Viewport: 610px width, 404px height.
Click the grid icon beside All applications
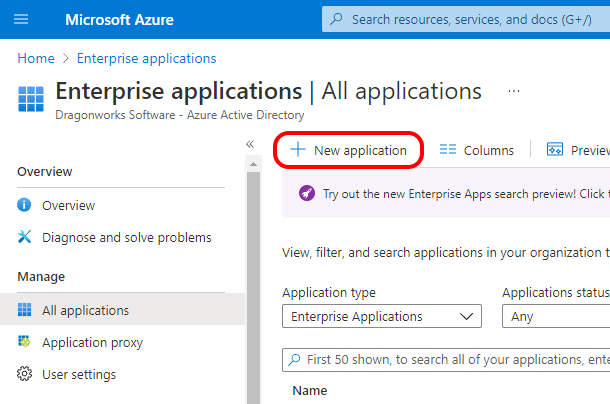(25, 309)
